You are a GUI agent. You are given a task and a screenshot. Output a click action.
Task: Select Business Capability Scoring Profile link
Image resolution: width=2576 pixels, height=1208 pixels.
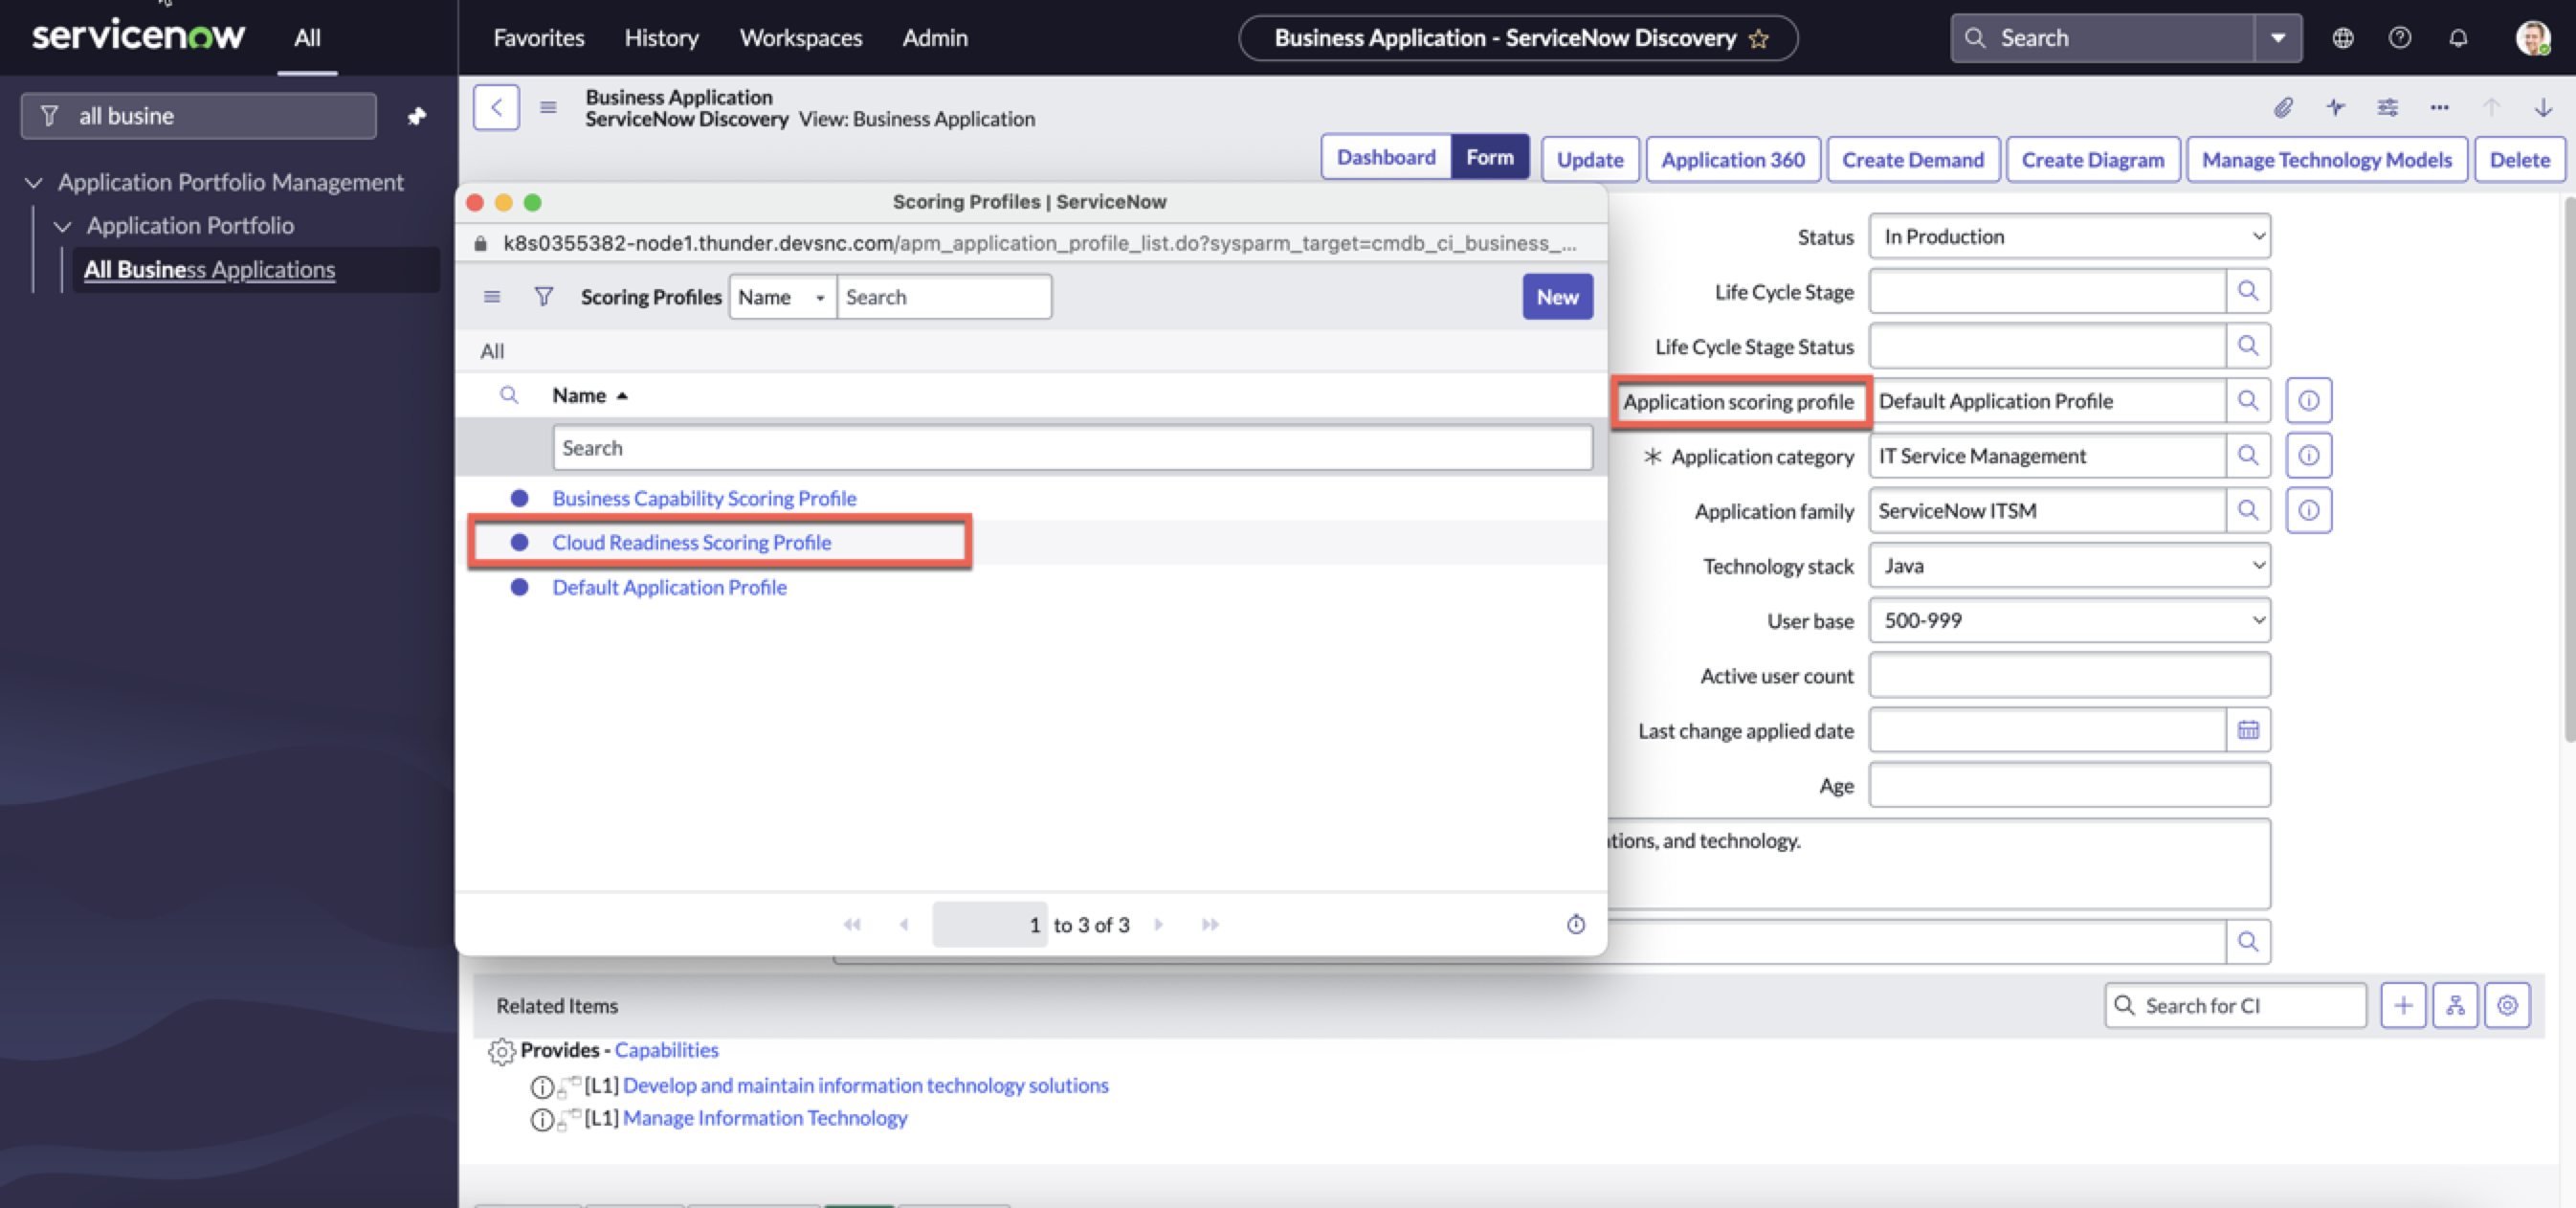click(704, 498)
